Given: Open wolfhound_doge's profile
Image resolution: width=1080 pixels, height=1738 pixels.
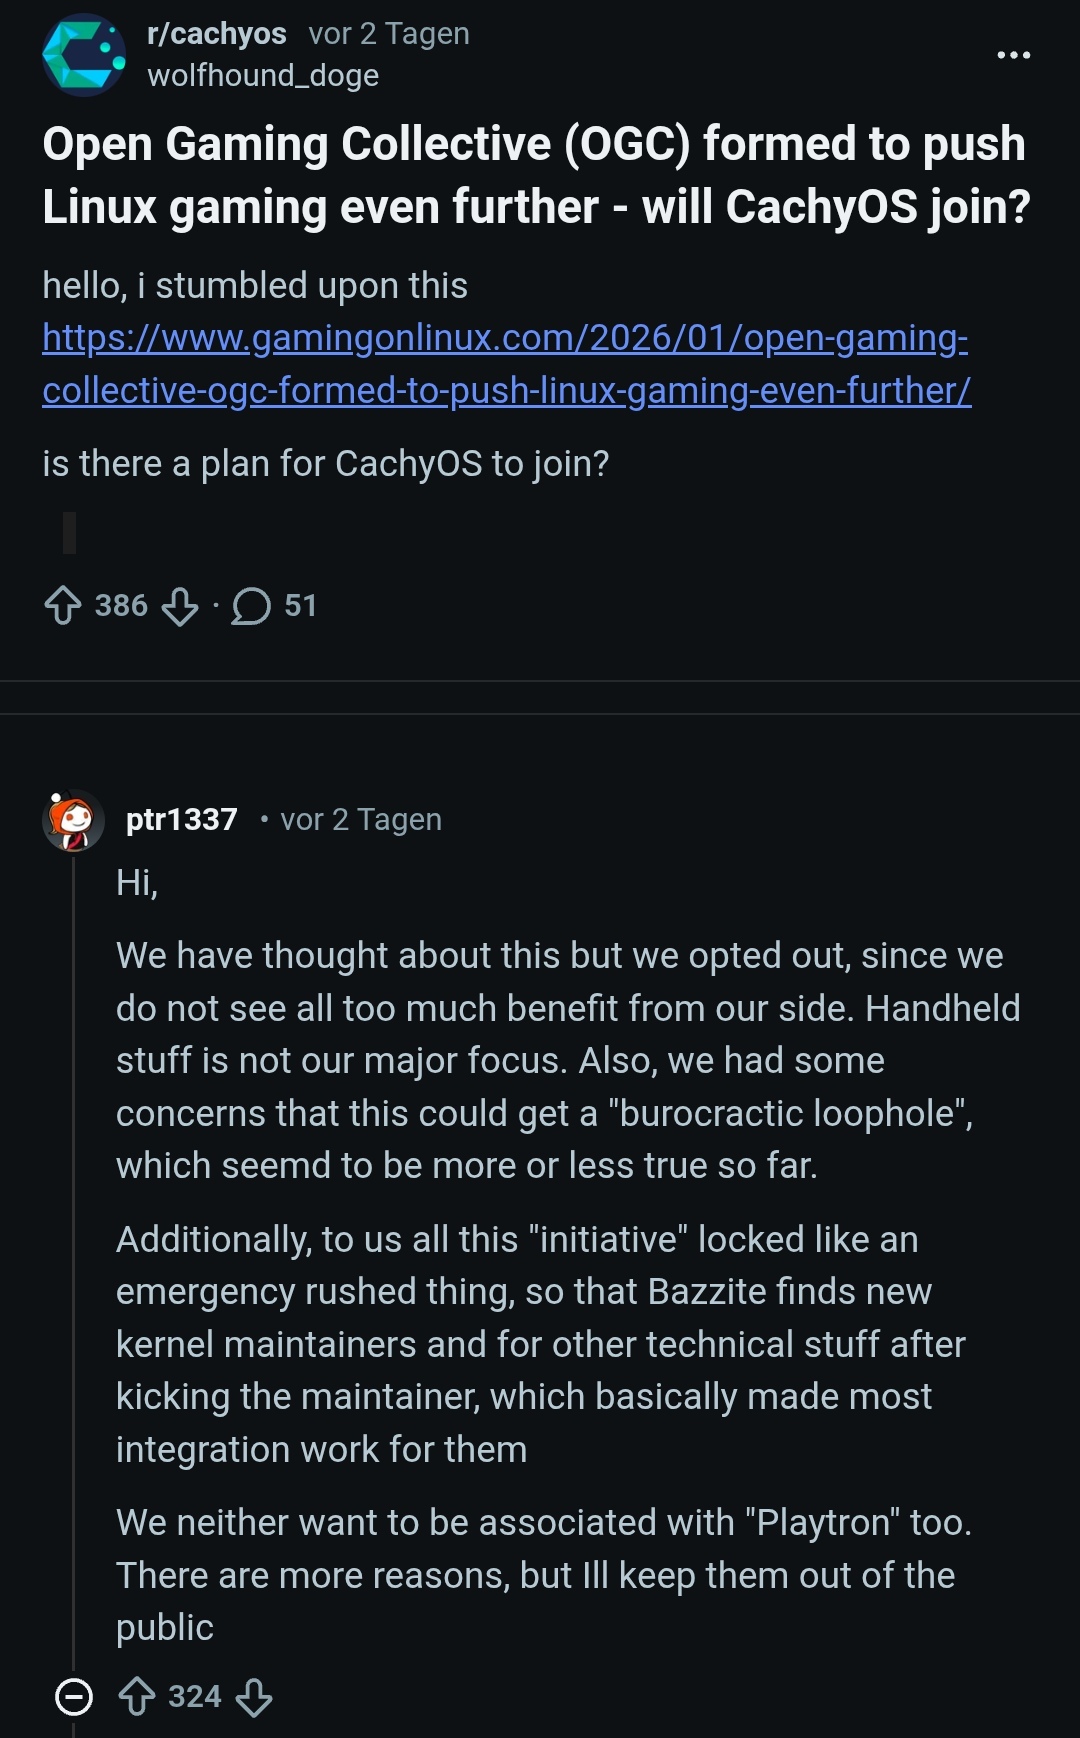Looking at the screenshot, I should pos(263,76).
